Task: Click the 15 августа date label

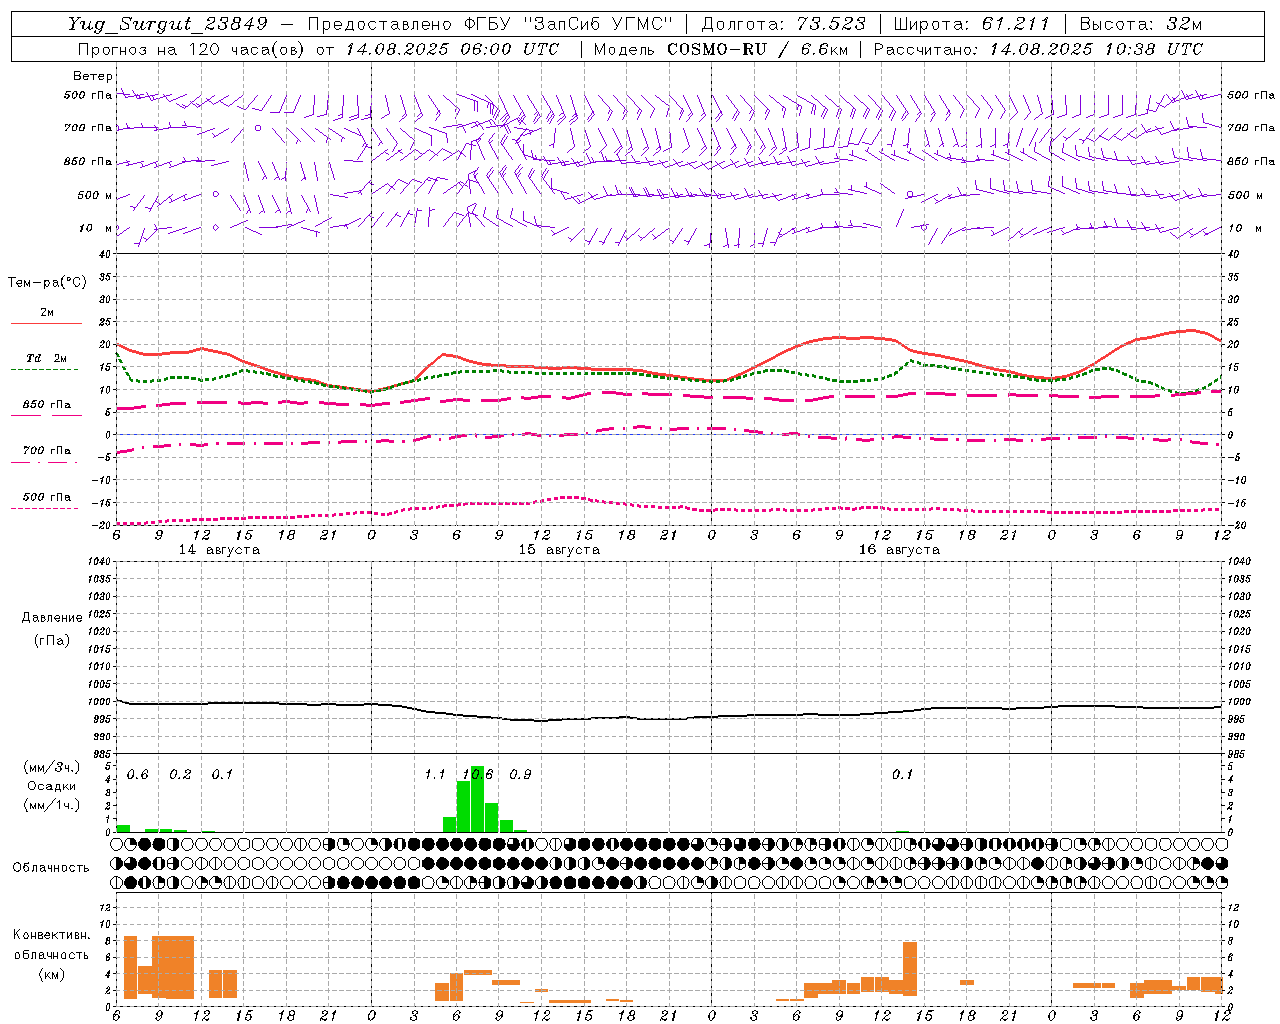Action: 559,550
